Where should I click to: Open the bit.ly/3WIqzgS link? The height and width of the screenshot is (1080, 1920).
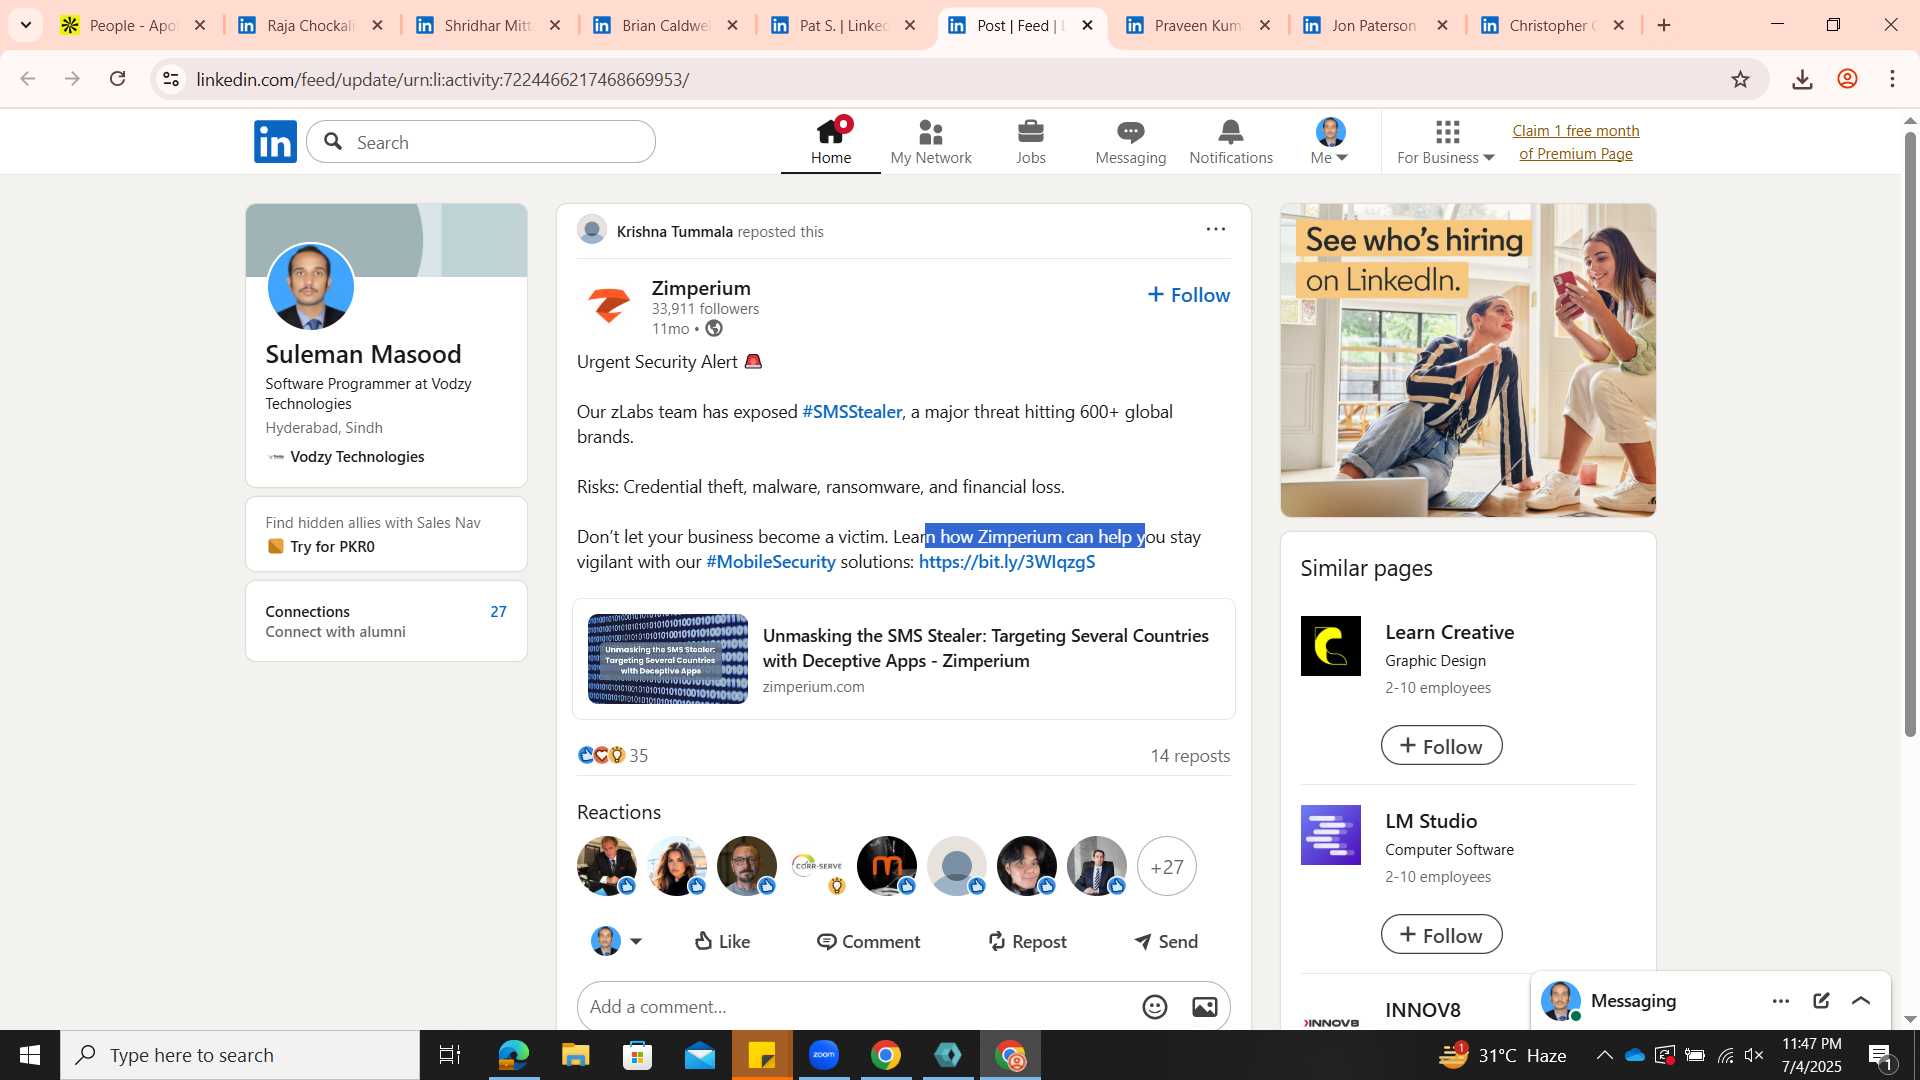coord(1006,562)
